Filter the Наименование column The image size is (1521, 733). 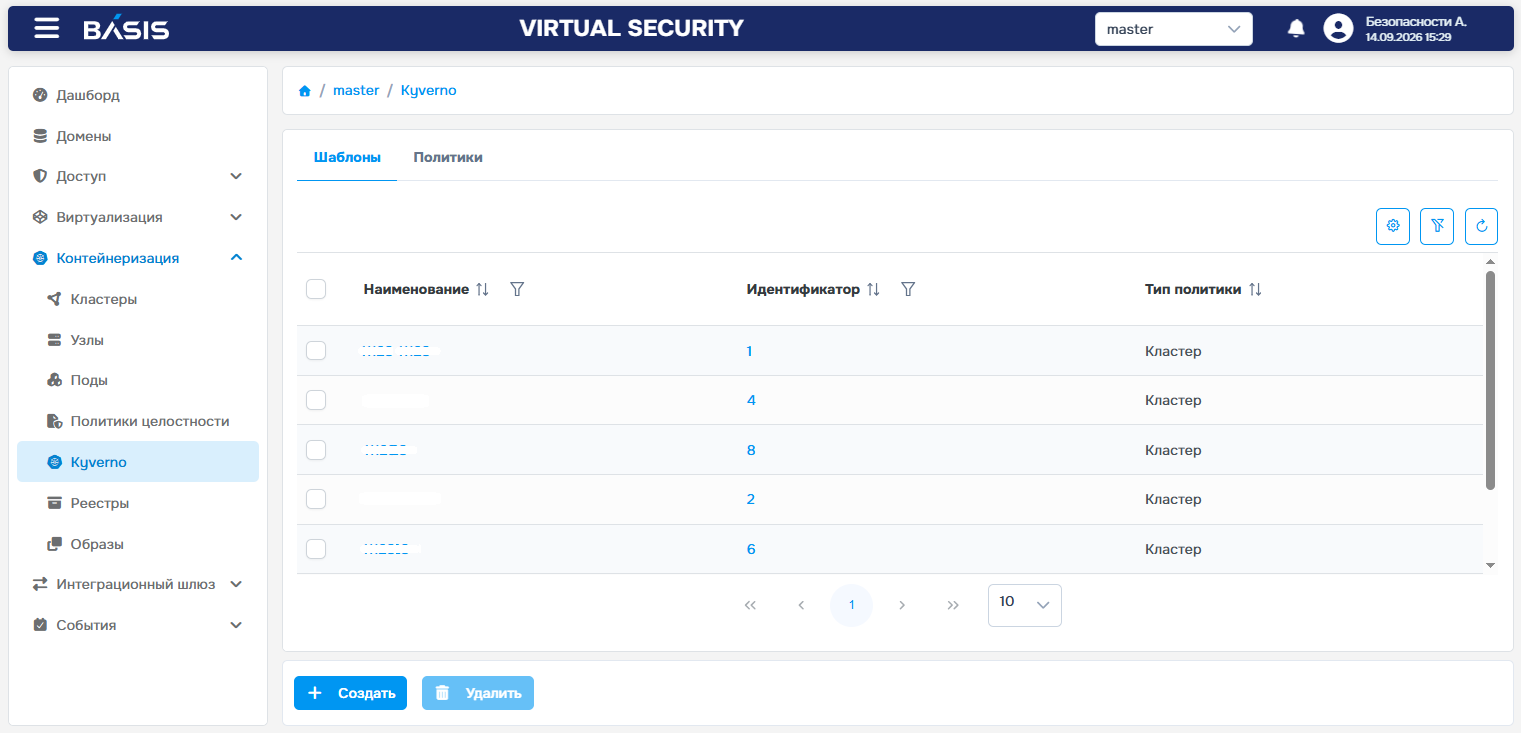(x=517, y=289)
